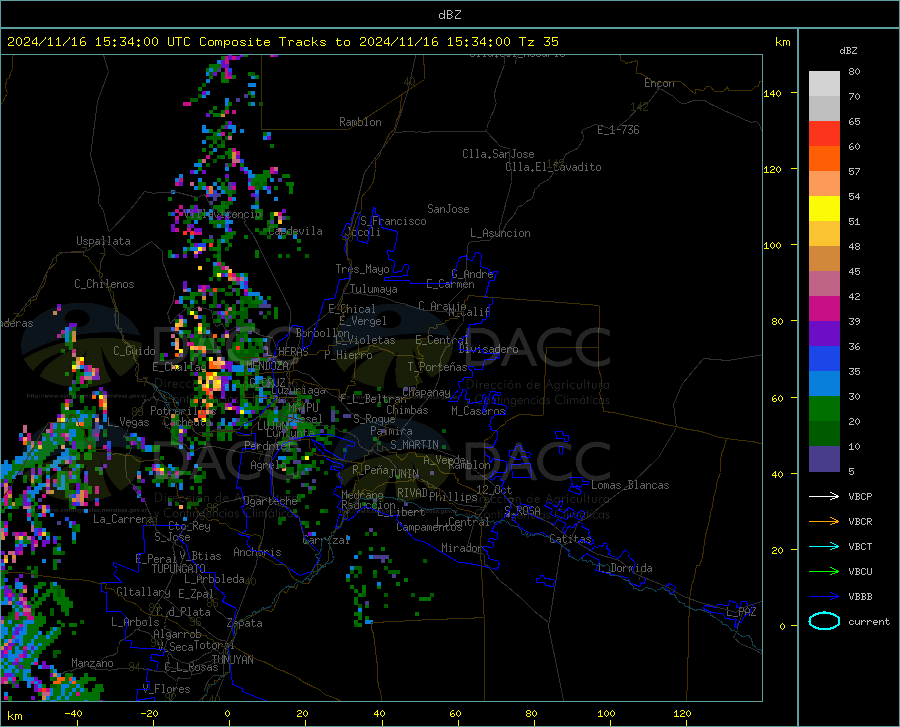Click the 'MENDOZA' city label

267,366
